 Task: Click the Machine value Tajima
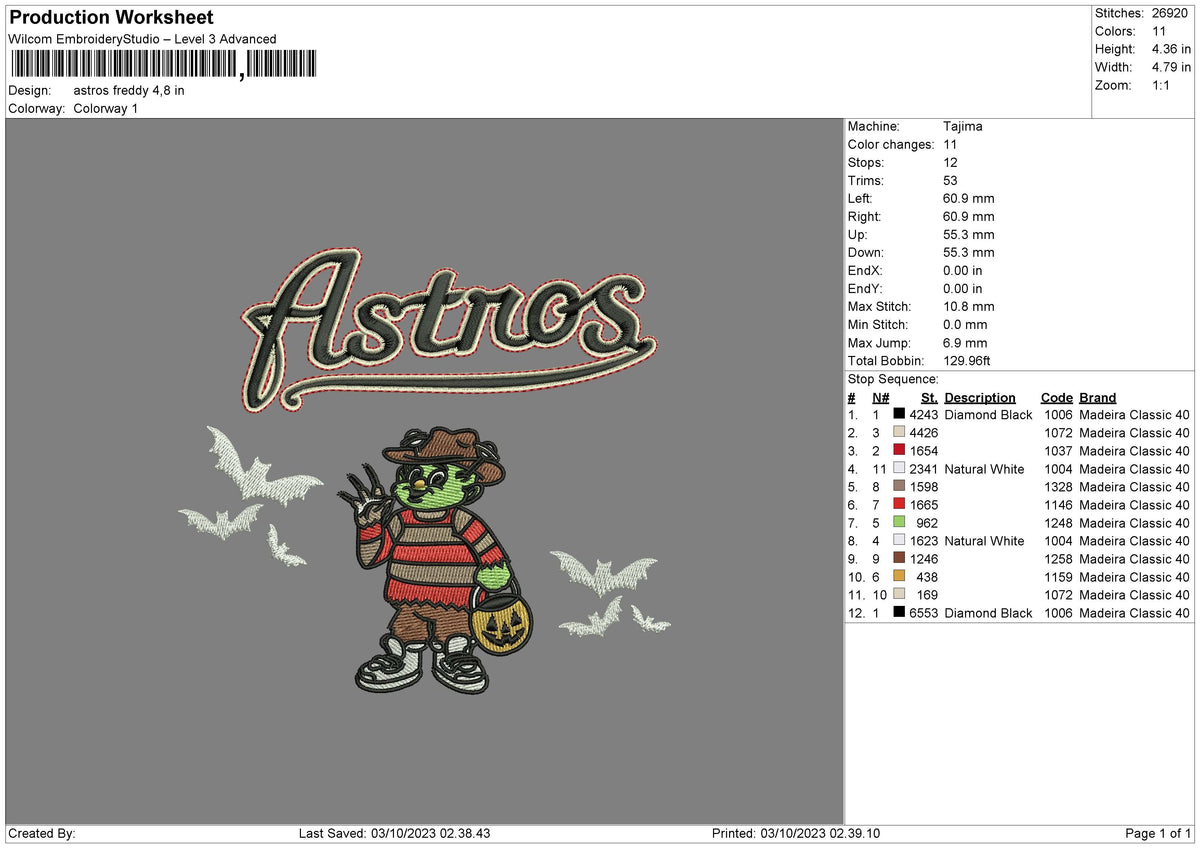coord(963,126)
